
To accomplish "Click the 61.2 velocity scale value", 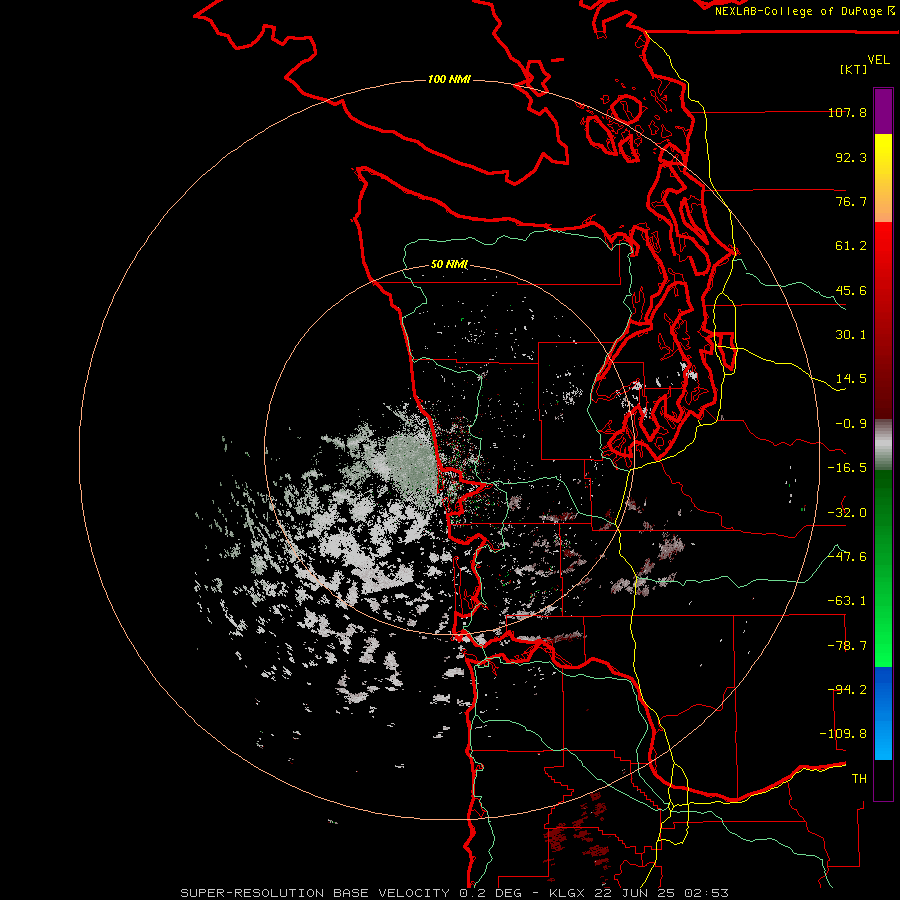I will click(851, 246).
